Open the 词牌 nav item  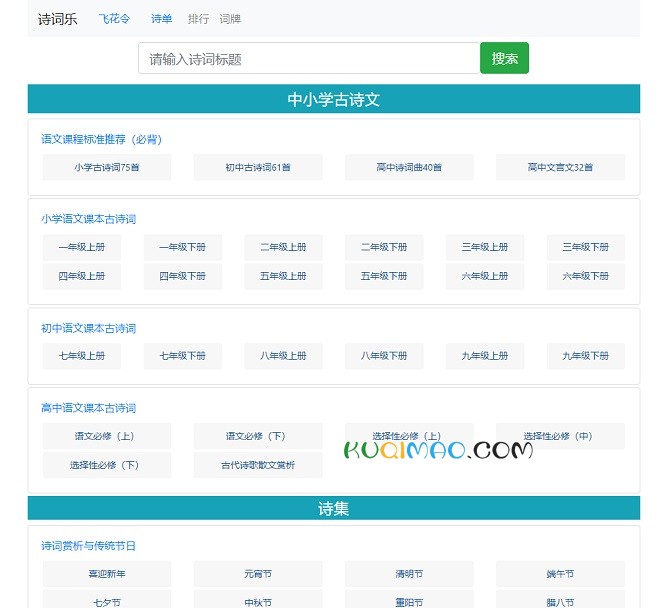coord(230,19)
